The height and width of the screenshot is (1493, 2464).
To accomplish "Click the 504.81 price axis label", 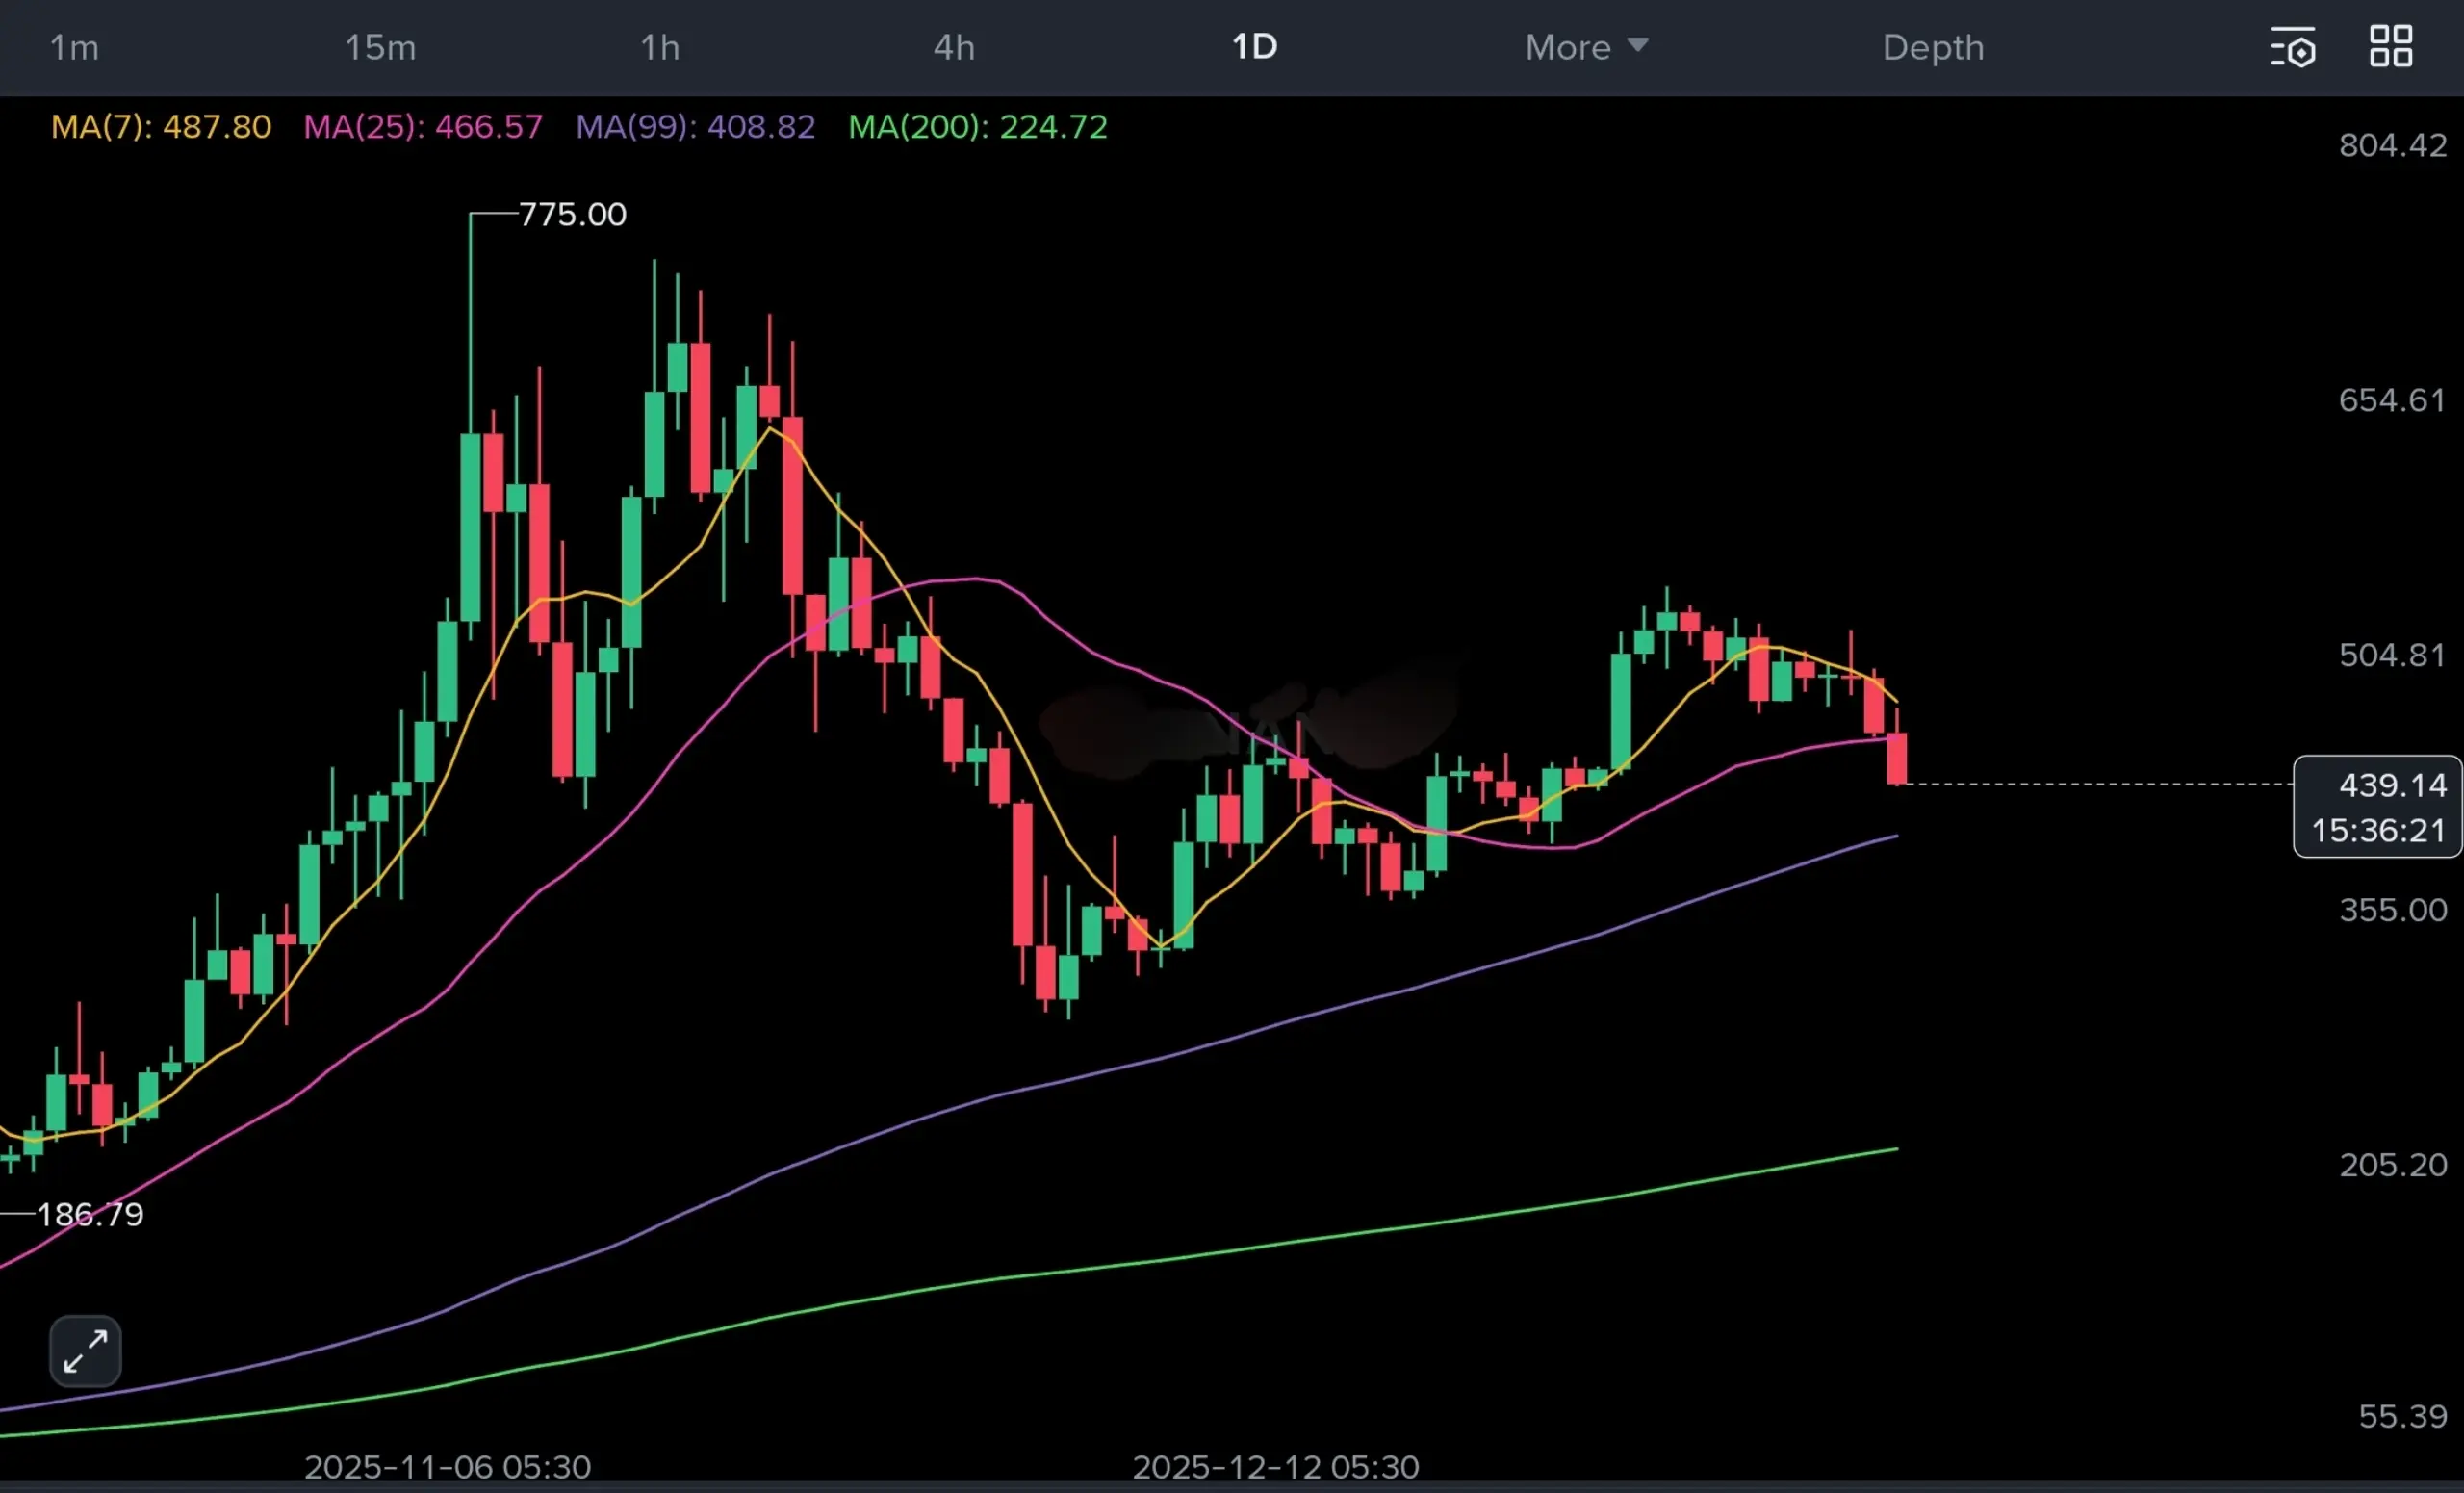I will click(x=2392, y=655).
